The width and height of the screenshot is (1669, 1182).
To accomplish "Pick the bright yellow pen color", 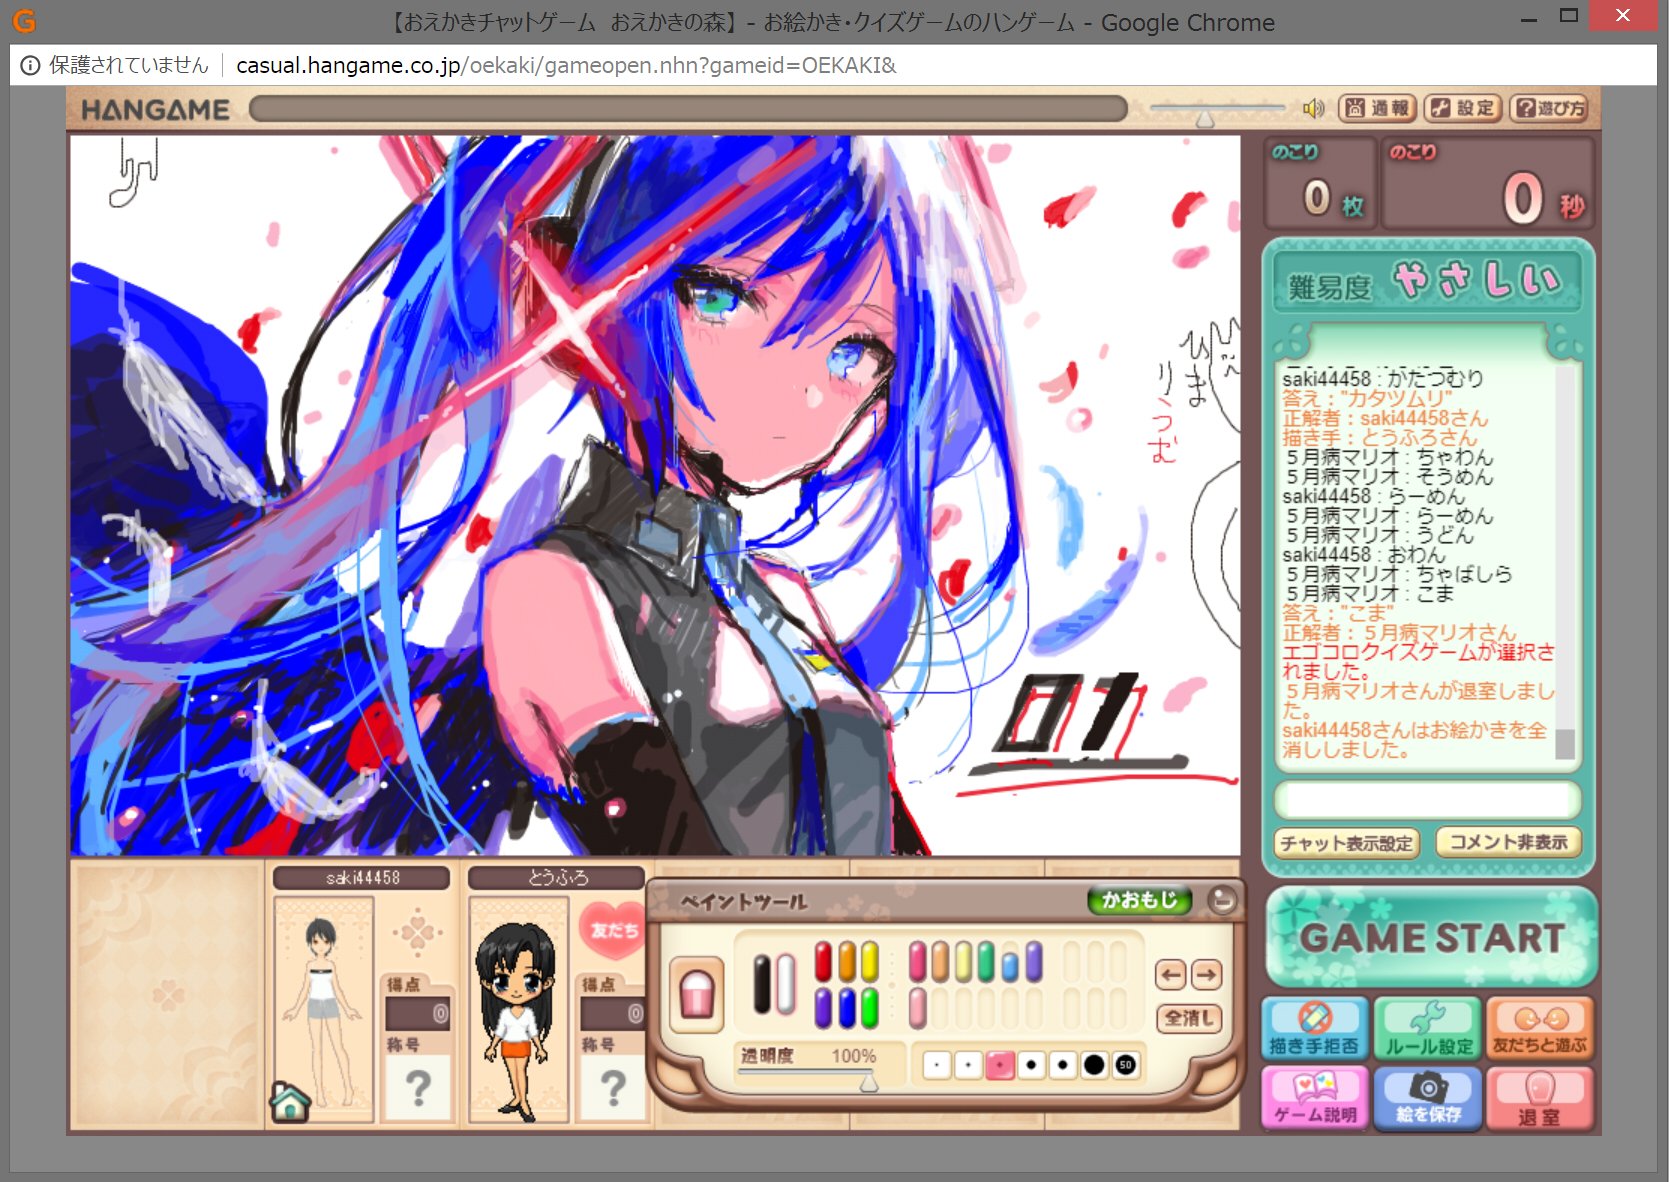I will coord(869,962).
